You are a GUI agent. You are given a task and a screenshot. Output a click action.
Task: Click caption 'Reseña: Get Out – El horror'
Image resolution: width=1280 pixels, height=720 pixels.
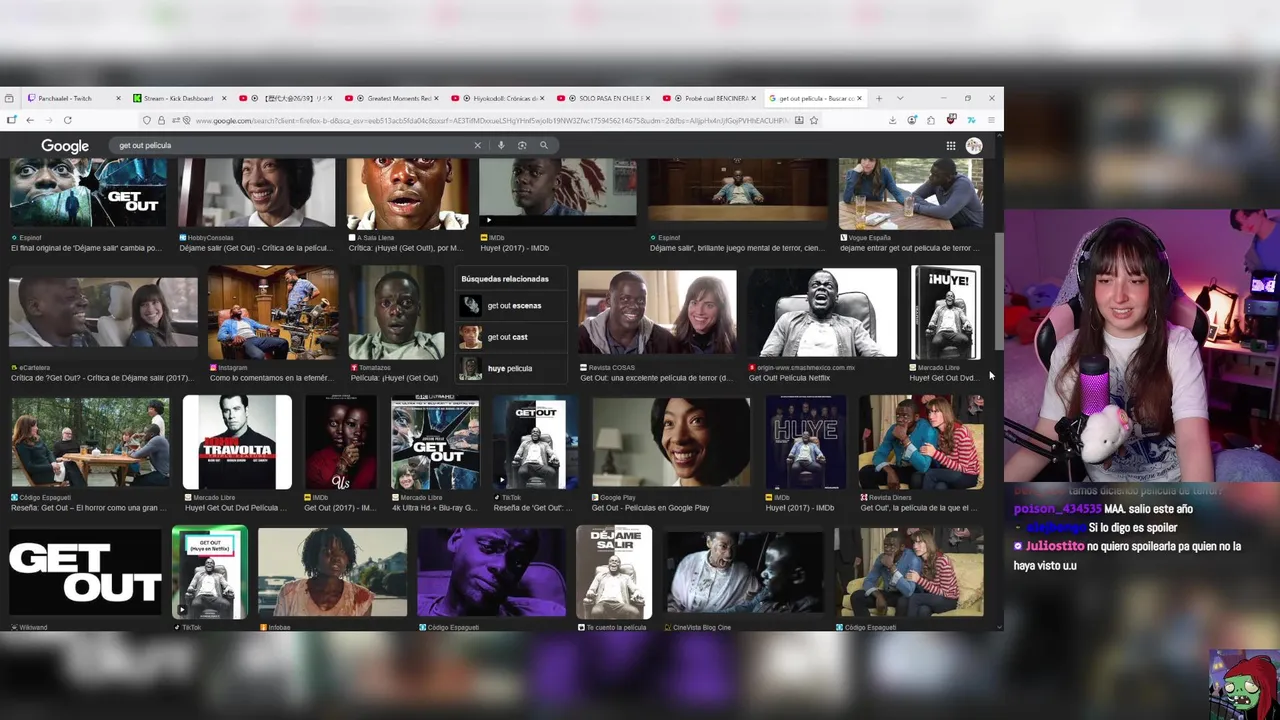coord(88,508)
